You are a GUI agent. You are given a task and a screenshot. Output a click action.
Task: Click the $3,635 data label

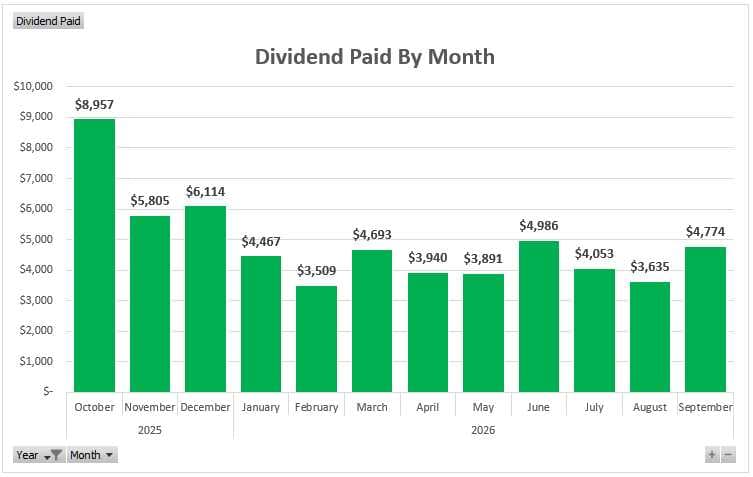click(650, 267)
